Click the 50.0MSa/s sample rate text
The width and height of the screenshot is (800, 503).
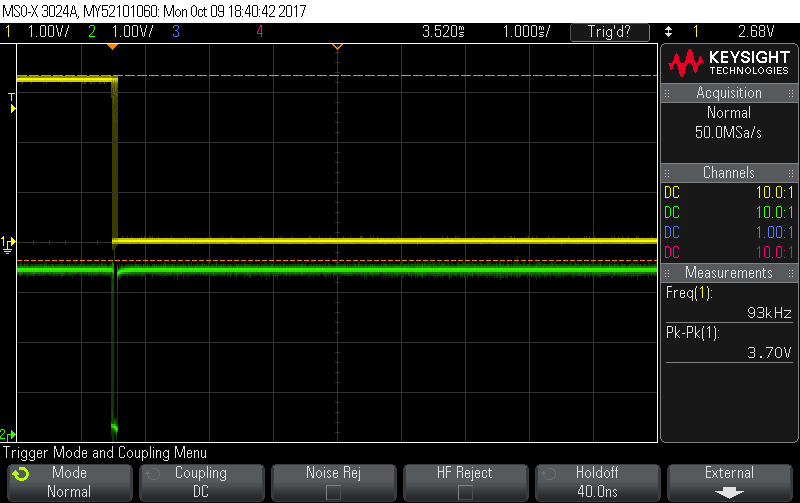pyautogui.click(x=729, y=133)
